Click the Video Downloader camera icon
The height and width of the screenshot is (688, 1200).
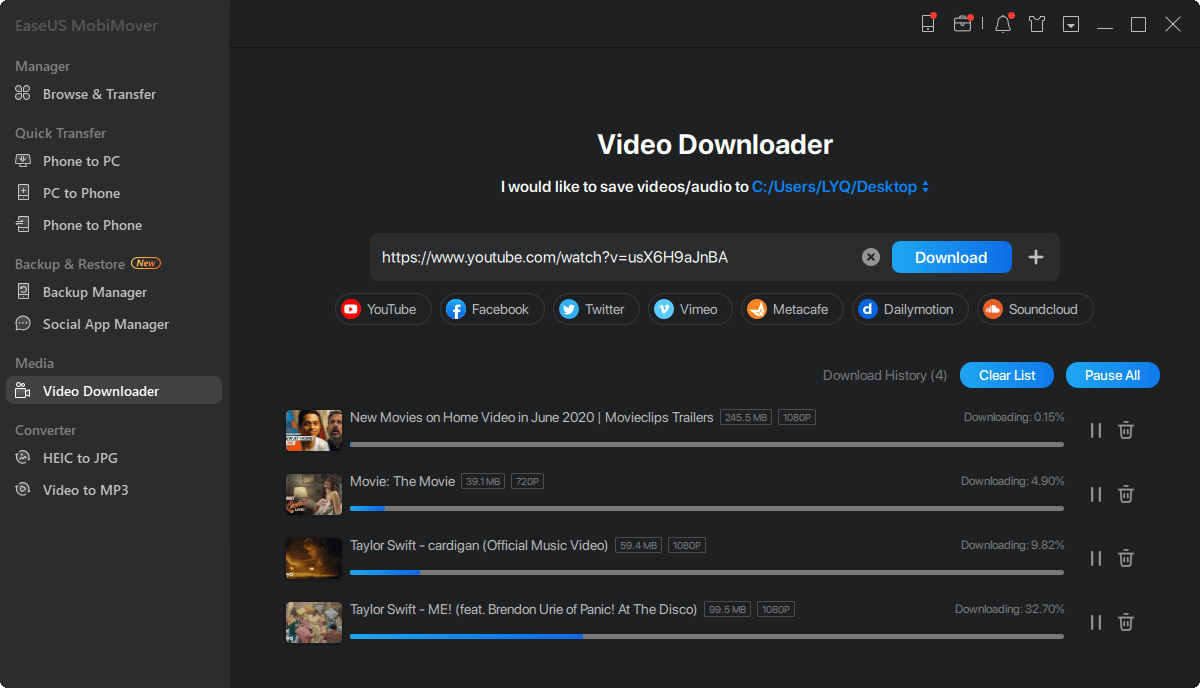pos(23,391)
